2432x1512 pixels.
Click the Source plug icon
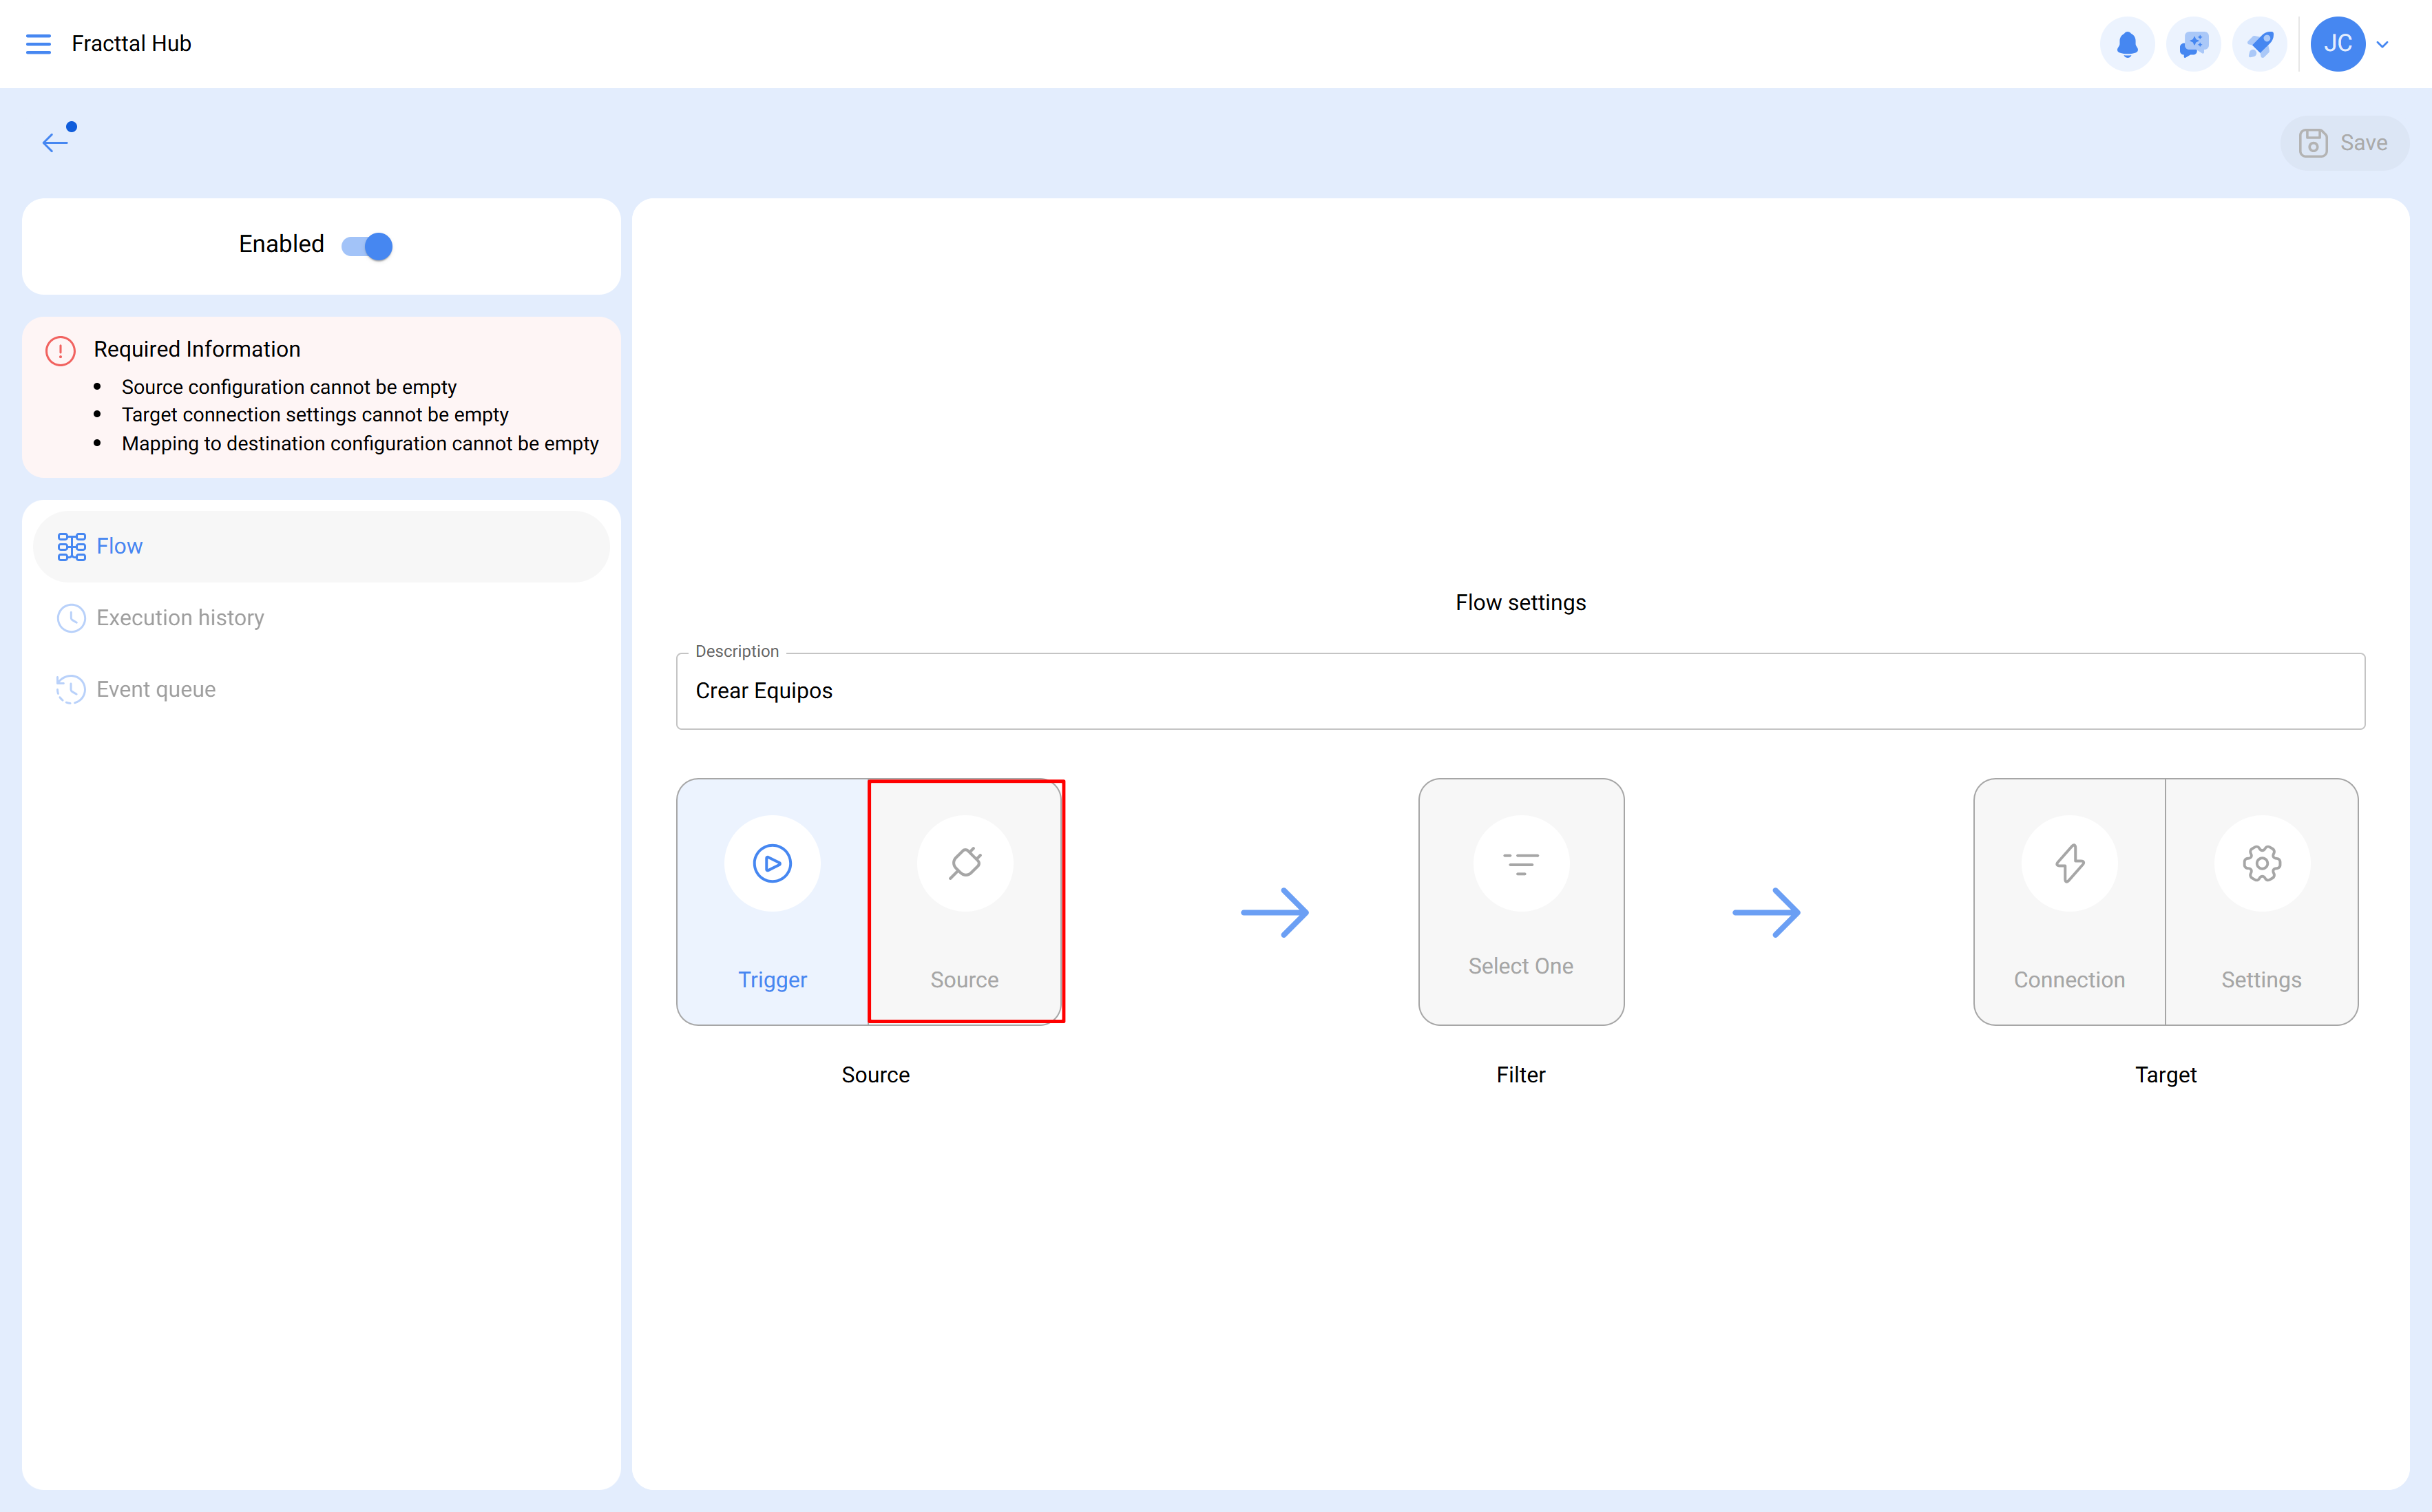(x=965, y=863)
